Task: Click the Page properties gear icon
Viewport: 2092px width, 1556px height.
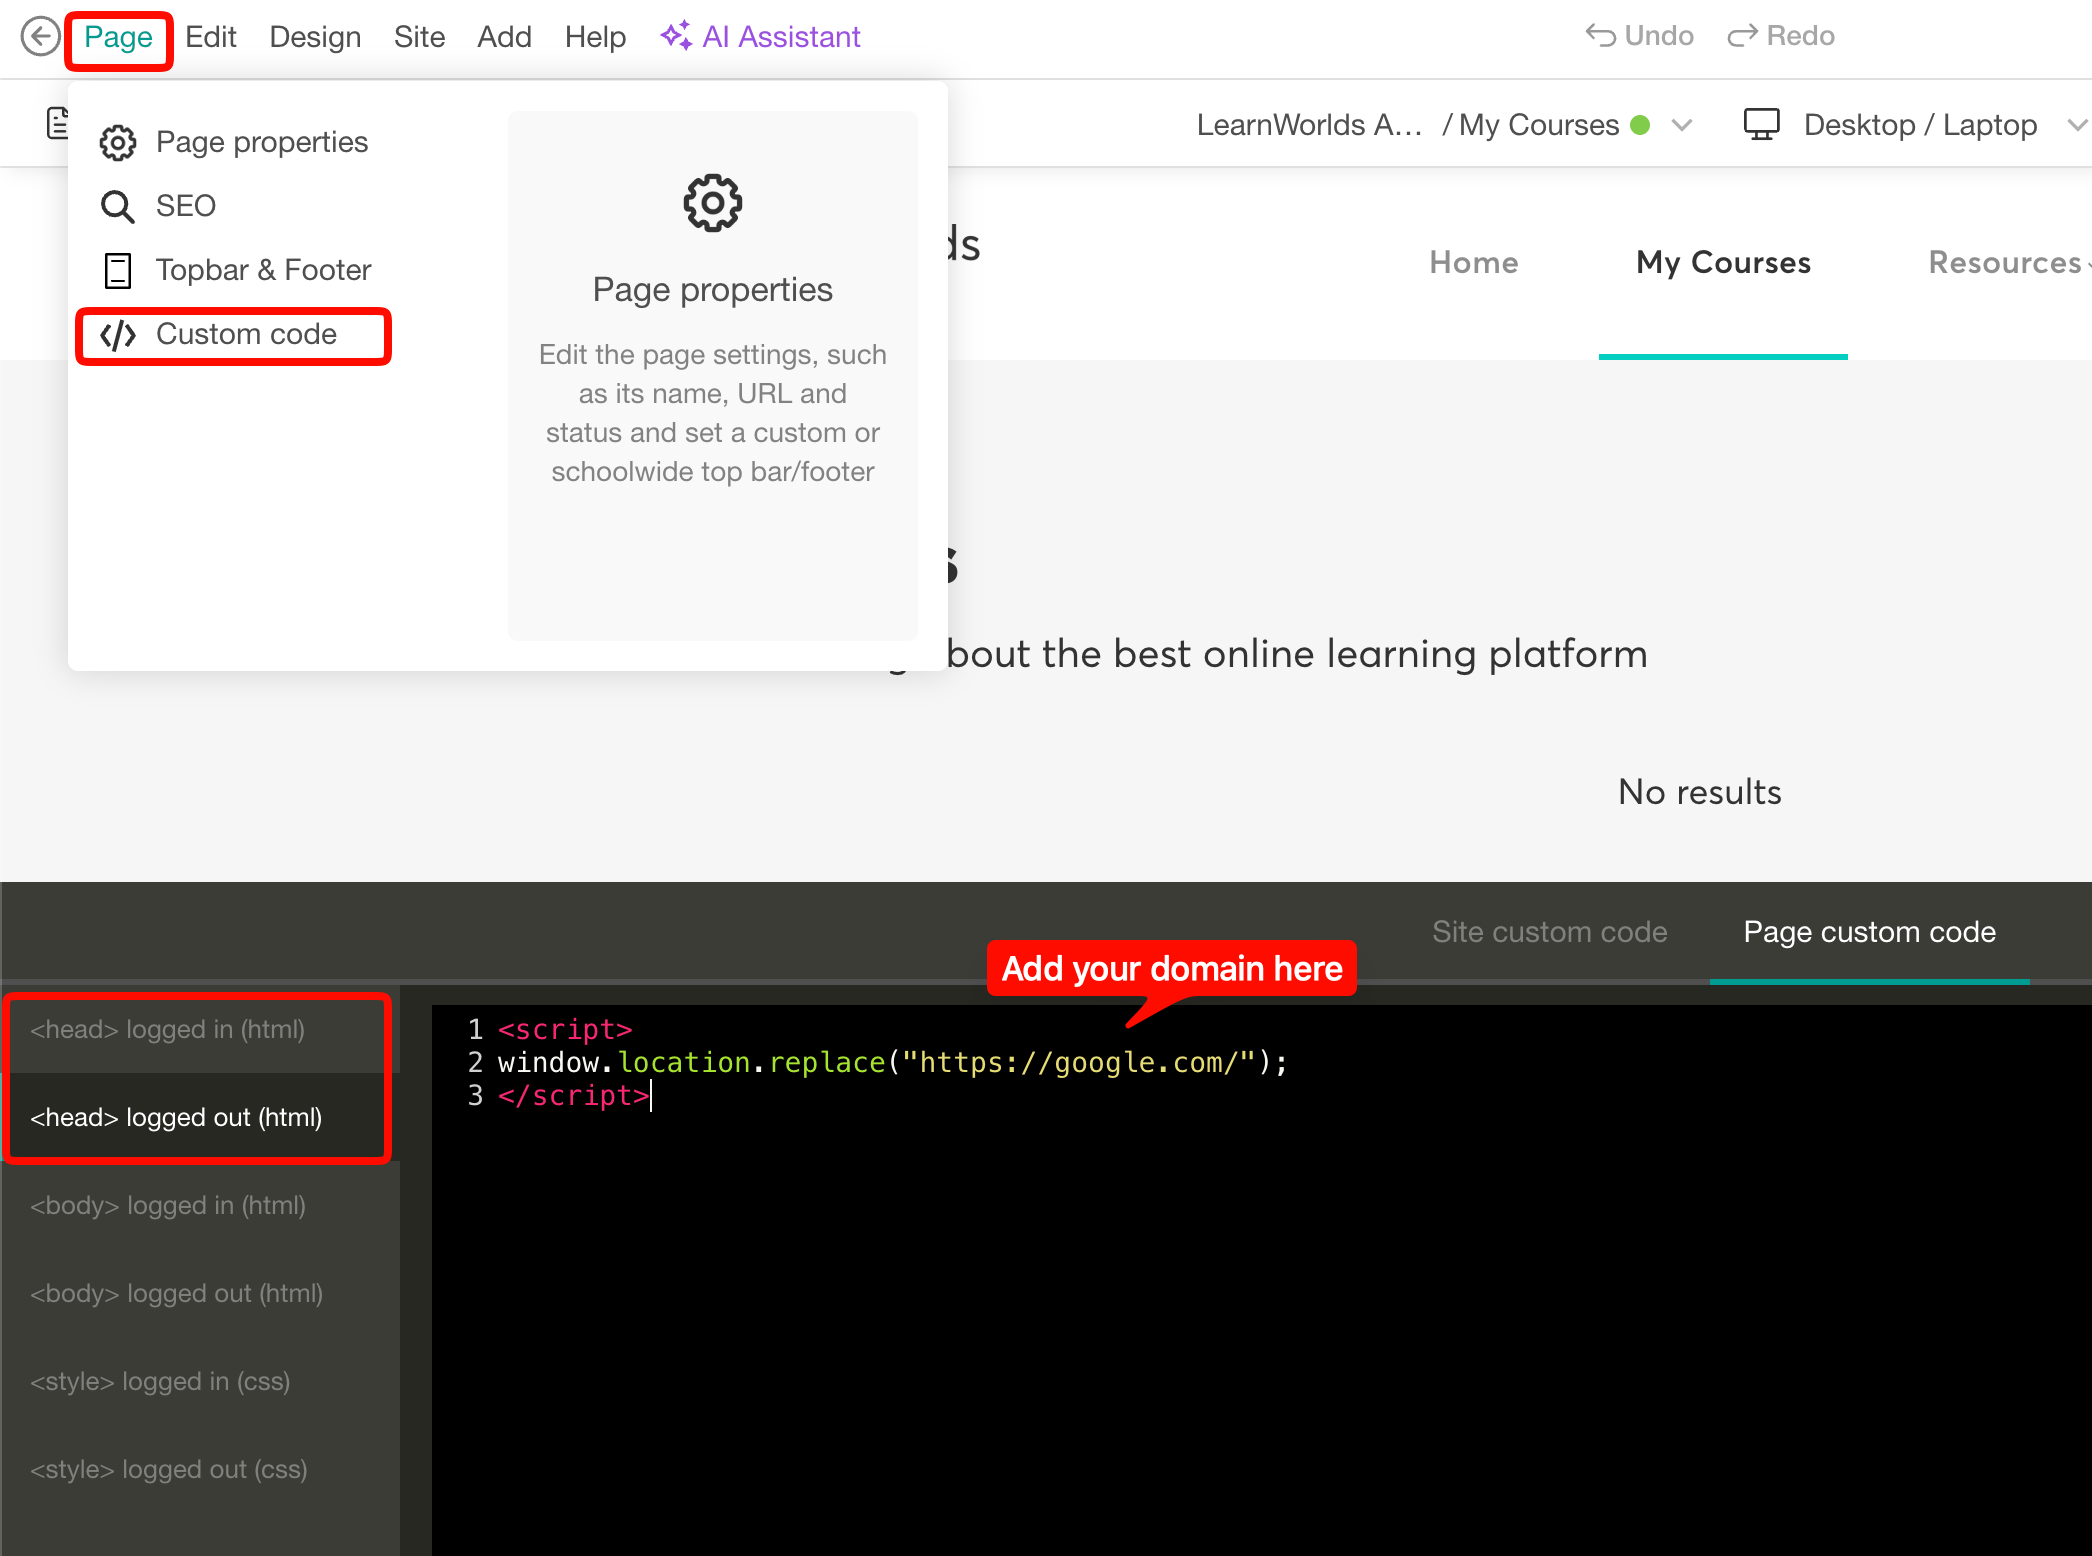Action: click(118, 143)
